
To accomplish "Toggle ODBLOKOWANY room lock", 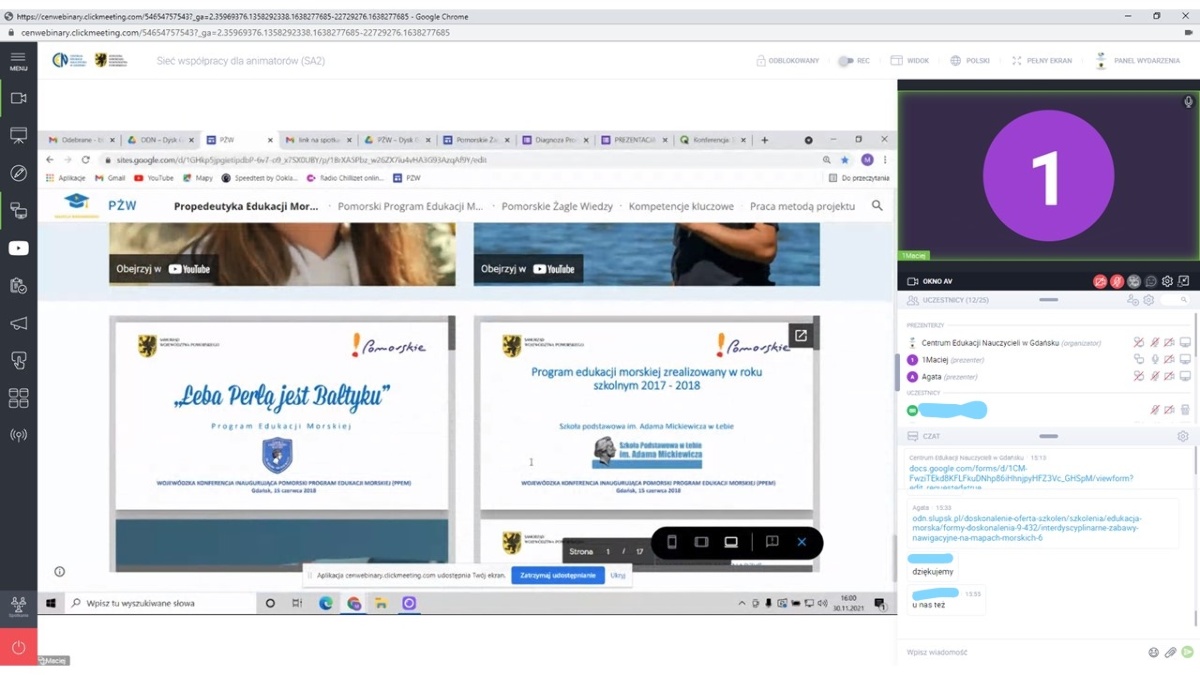I will coord(787,61).
